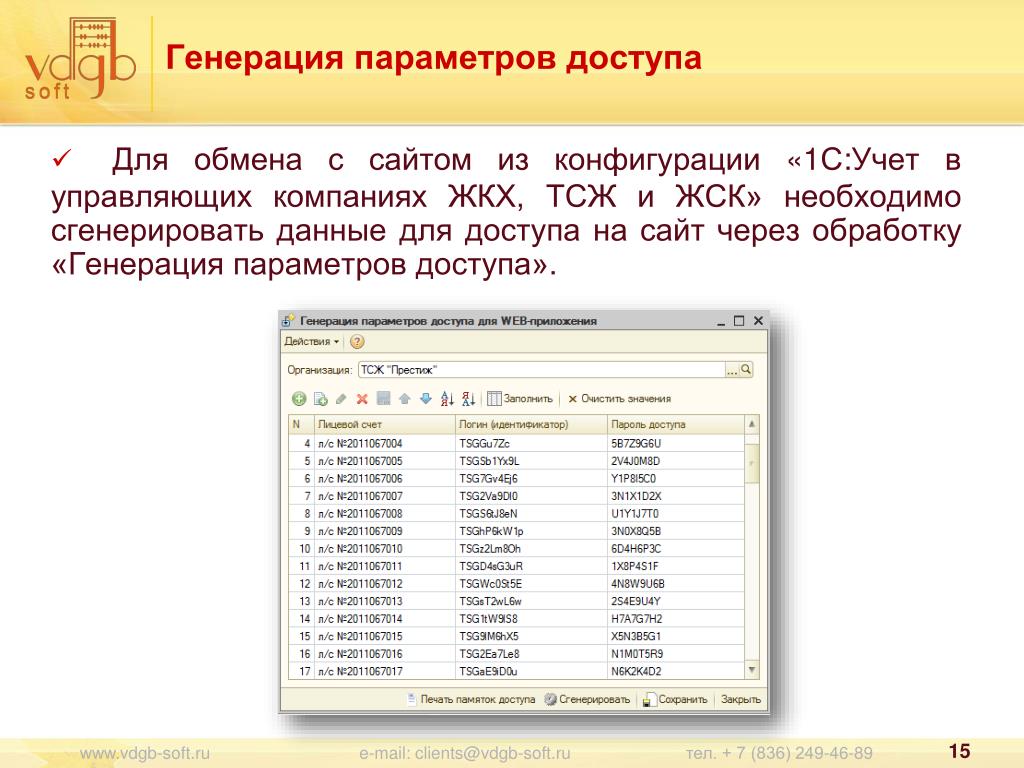Viewport: 1024px width, 768px height.
Task: Select cell л/с №2011067010
Action: tap(384, 549)
